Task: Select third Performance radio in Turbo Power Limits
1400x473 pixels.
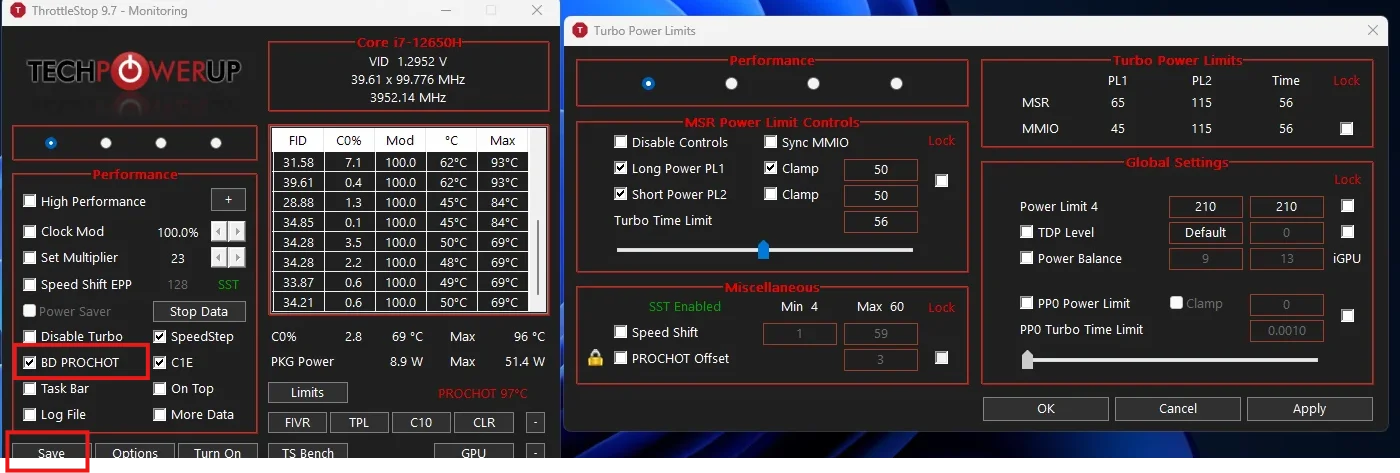Action: (x=813, y=84)
